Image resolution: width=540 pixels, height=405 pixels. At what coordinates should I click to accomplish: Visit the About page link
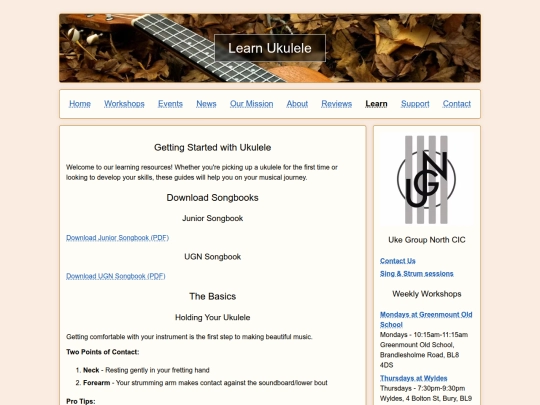click(297, 104)
